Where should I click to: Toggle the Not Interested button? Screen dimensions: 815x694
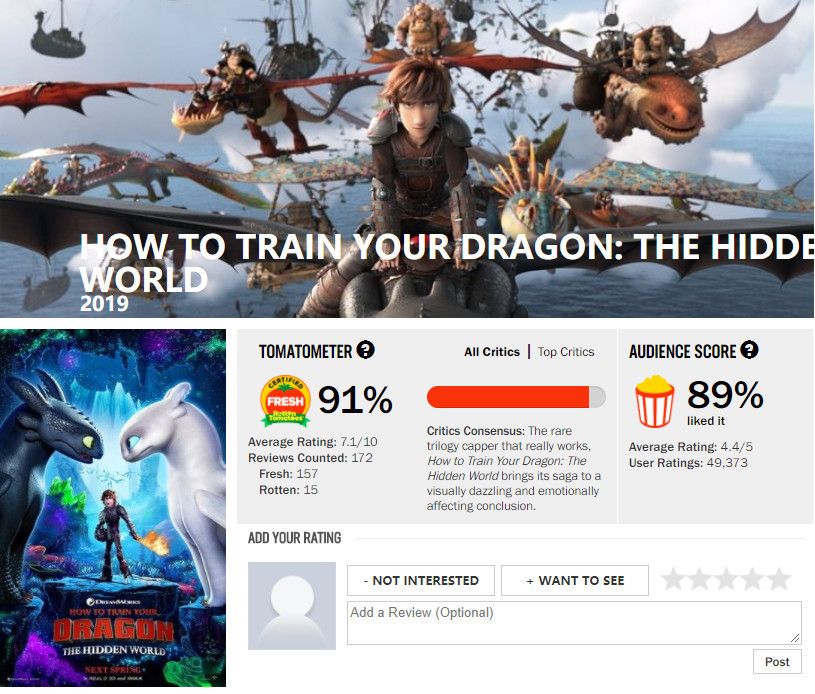[421, 581]
